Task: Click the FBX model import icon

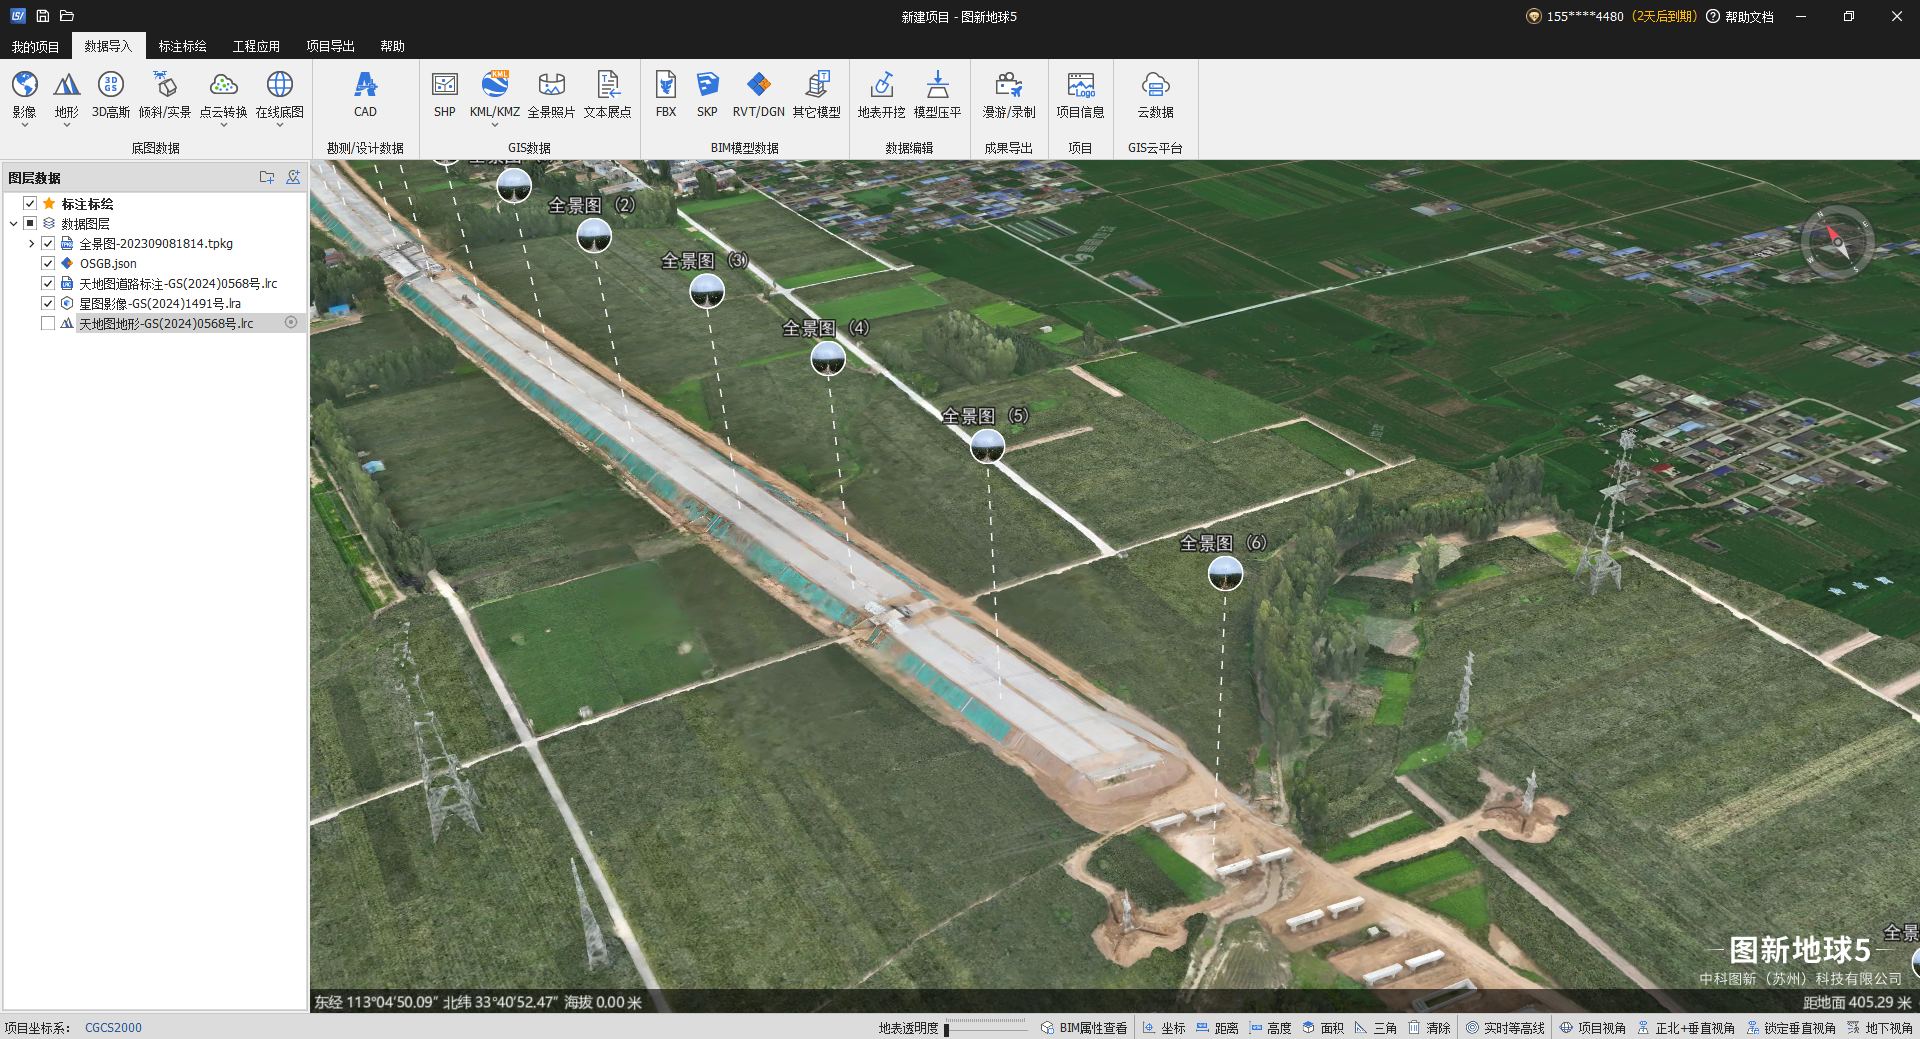Action: 665,86
